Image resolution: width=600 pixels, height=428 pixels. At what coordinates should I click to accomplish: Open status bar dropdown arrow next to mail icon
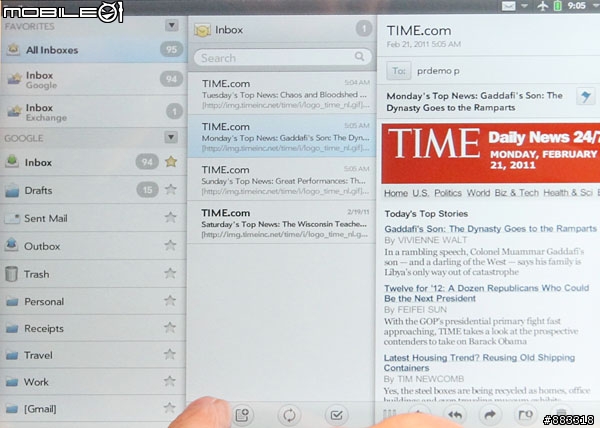[525, 6]
